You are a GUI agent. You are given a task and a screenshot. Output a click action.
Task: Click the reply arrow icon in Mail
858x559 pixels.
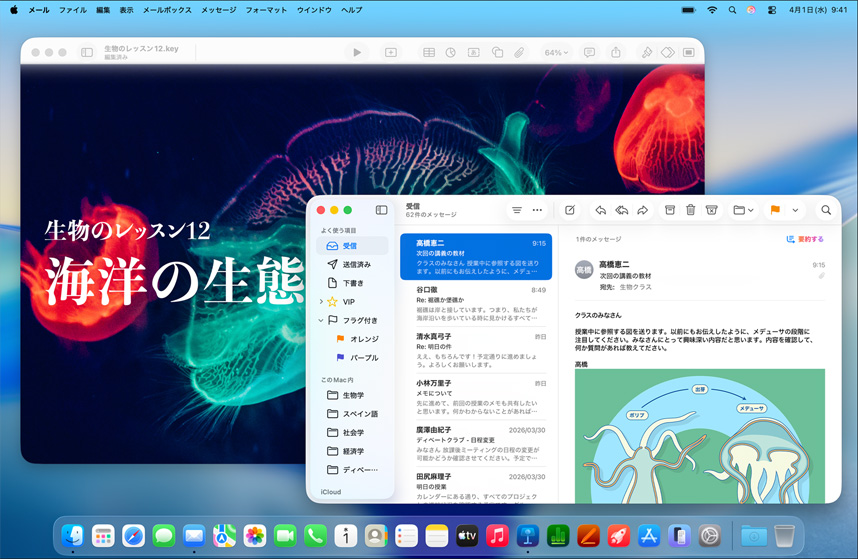[x=600, y=210]
